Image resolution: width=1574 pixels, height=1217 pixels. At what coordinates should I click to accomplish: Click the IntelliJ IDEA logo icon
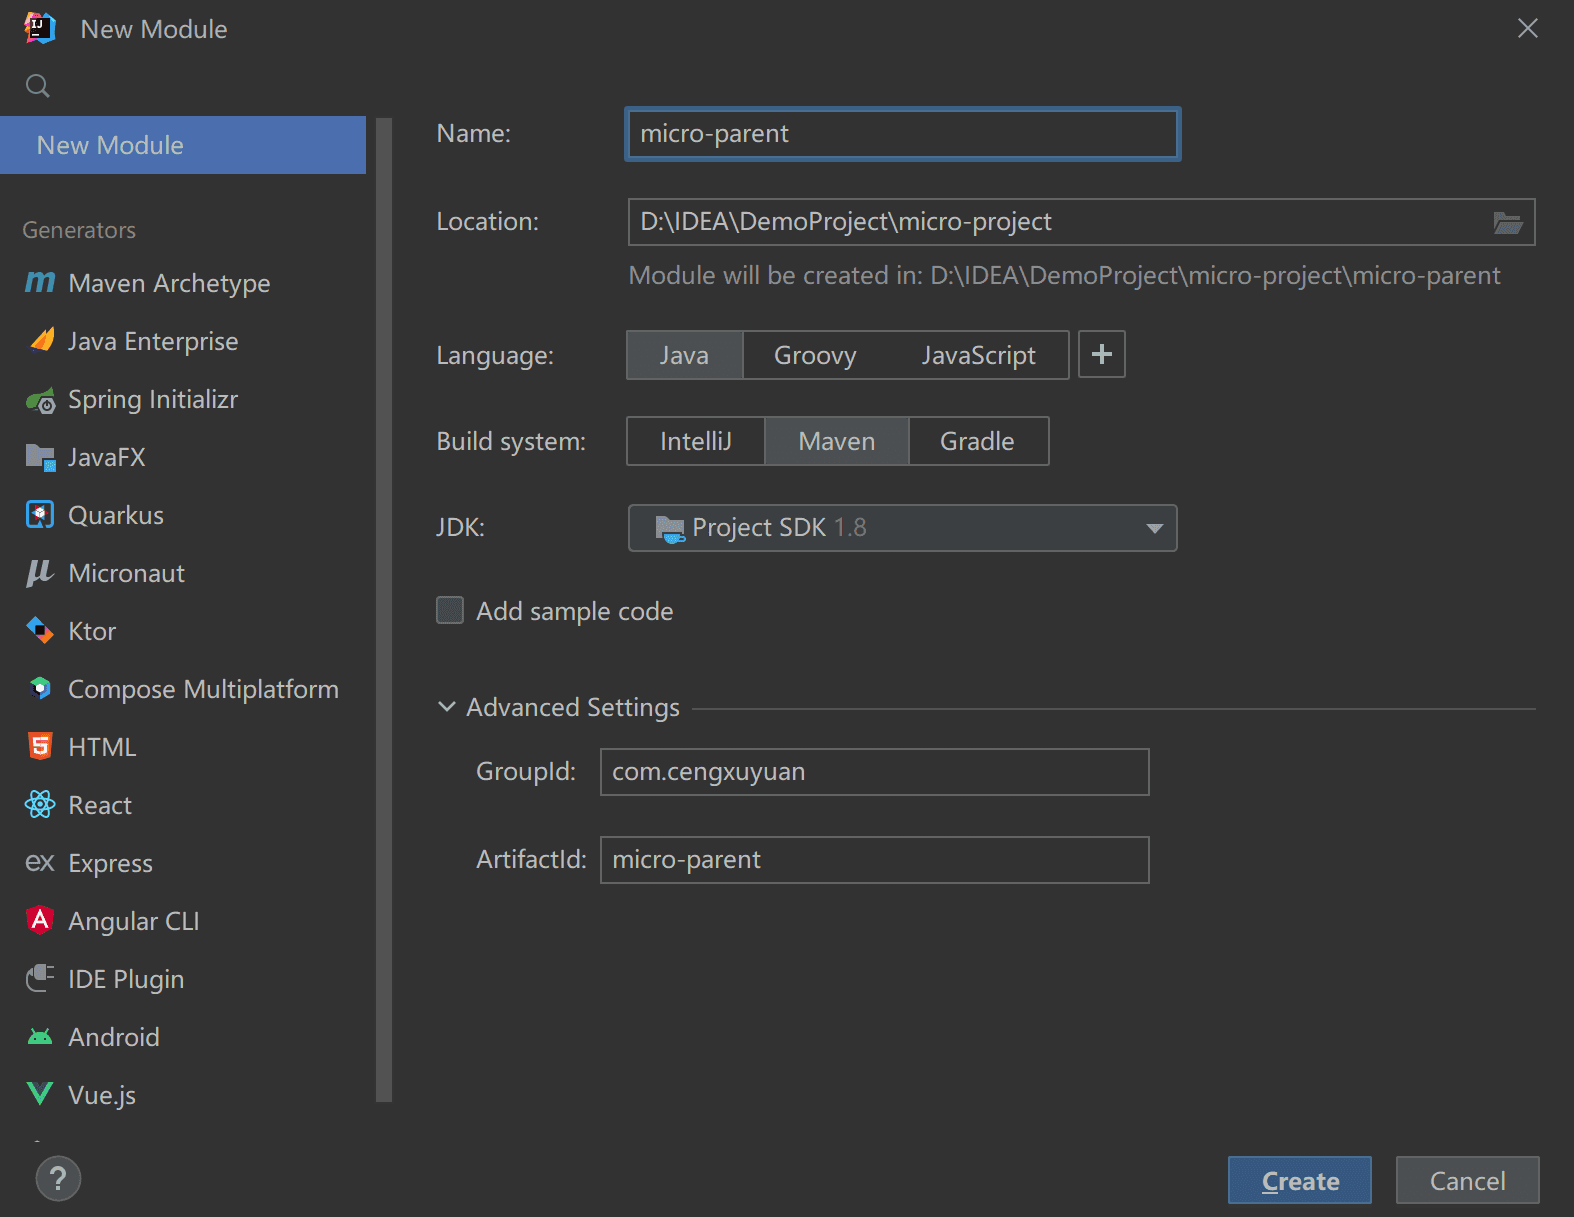40,28
